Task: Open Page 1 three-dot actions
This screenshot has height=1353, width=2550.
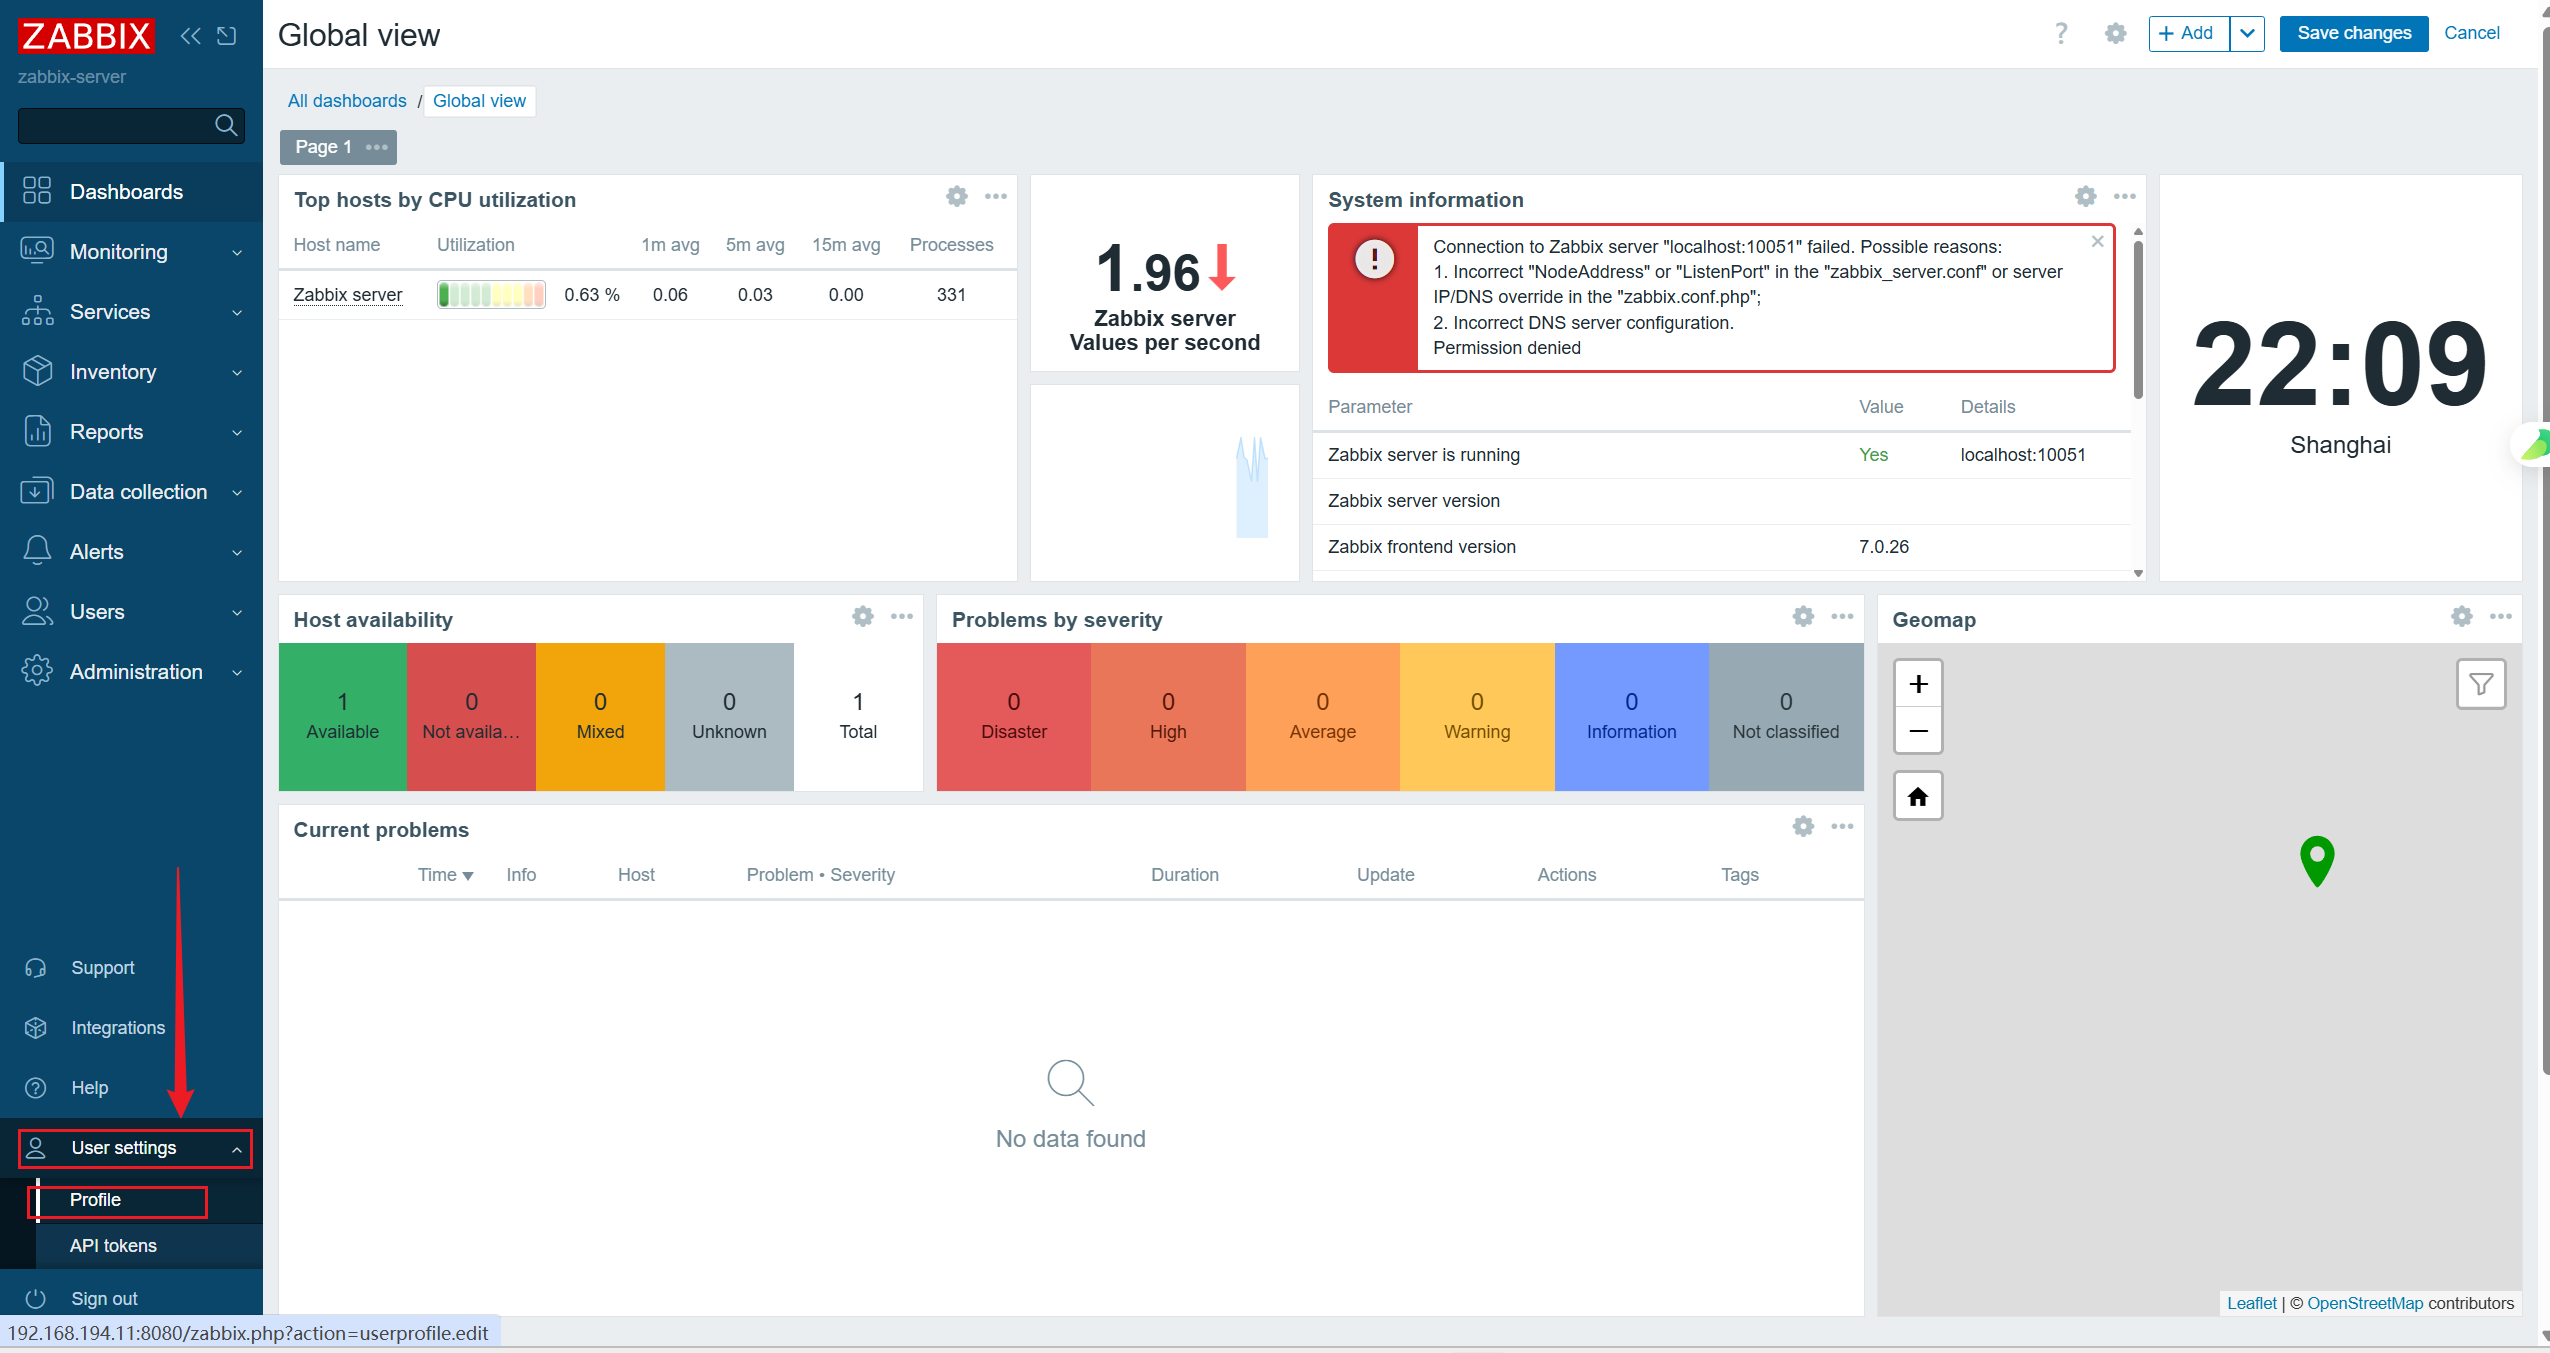Action: pos(377,147)
